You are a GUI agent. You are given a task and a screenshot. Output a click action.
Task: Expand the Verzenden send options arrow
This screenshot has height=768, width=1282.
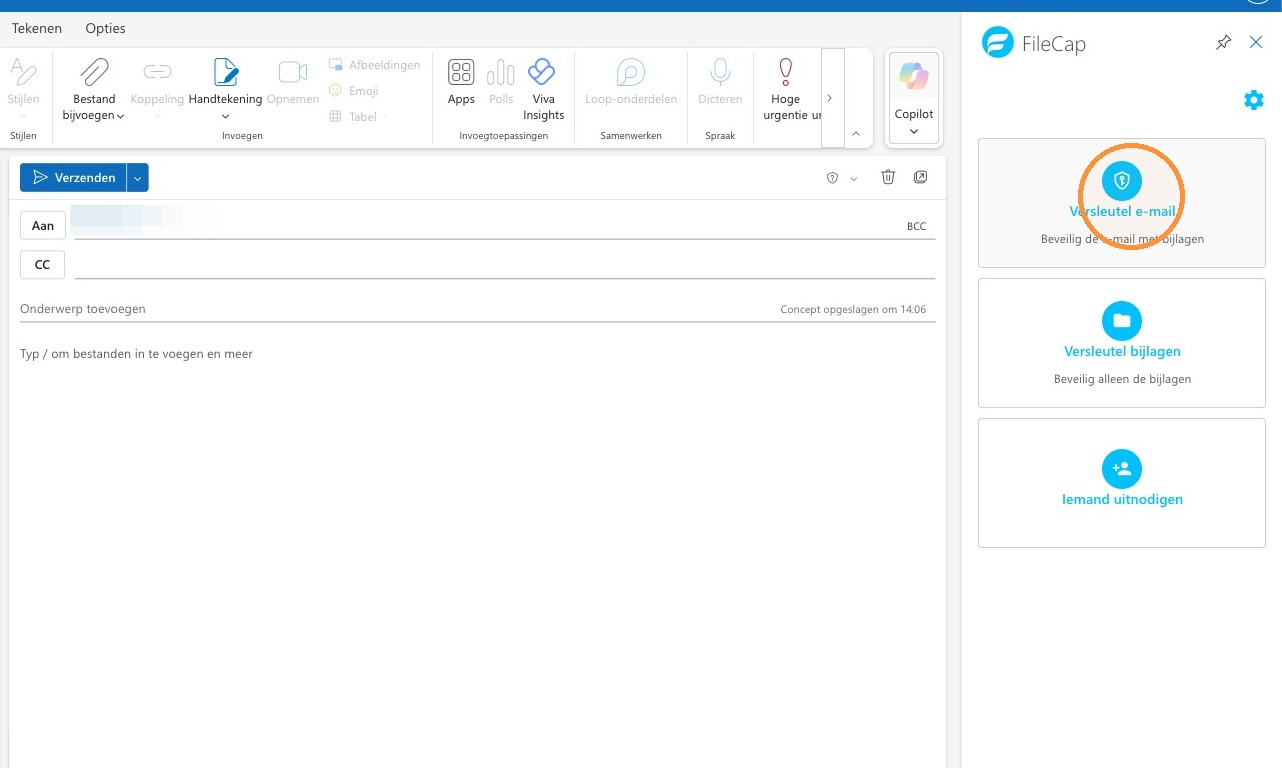tap(138, 178)
